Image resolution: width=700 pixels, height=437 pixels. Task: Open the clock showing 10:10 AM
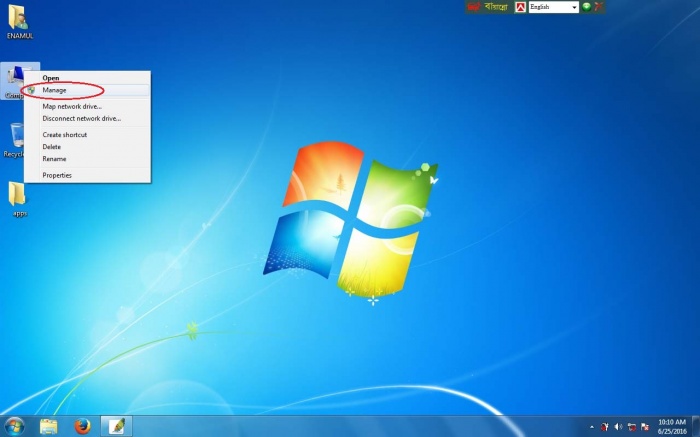[x=671, y=426]
